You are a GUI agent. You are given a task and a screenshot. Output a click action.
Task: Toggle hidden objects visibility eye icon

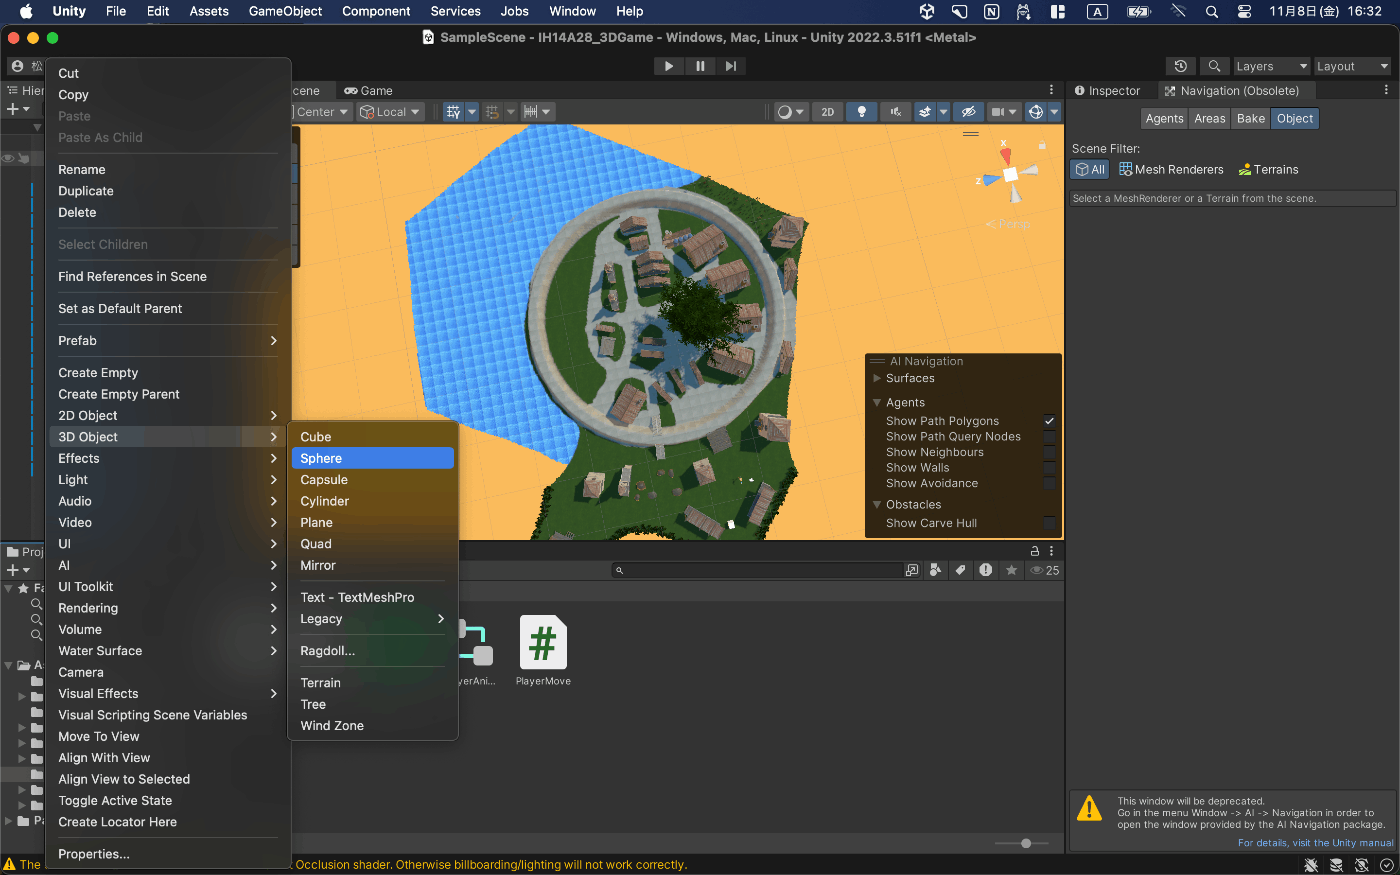pos(968,112)
